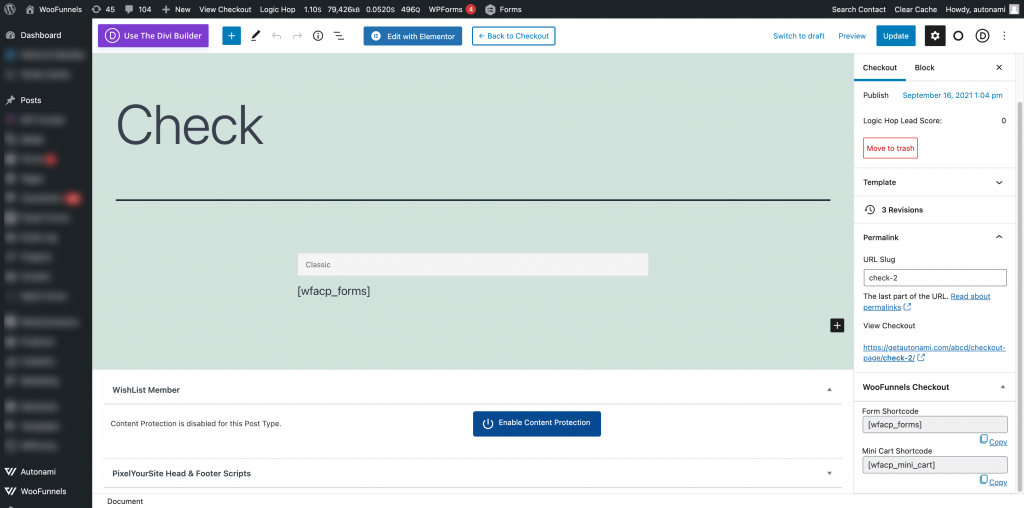Viewport: 1024px width, 508px height.
Task: Click Use The Divi Builder button
Action: [x=153, y=36]
